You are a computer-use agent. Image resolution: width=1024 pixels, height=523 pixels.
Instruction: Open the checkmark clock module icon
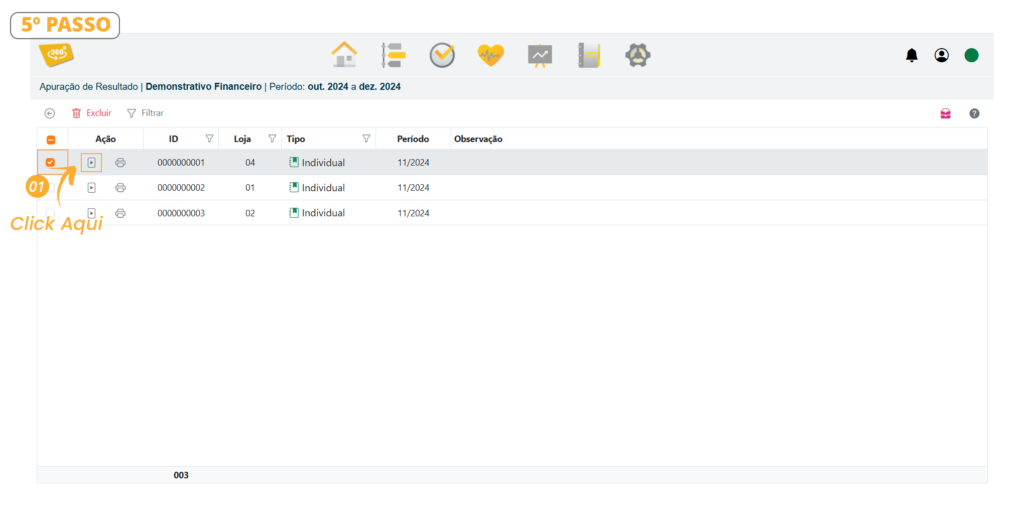pyautogui.click(x=442, y=55)
